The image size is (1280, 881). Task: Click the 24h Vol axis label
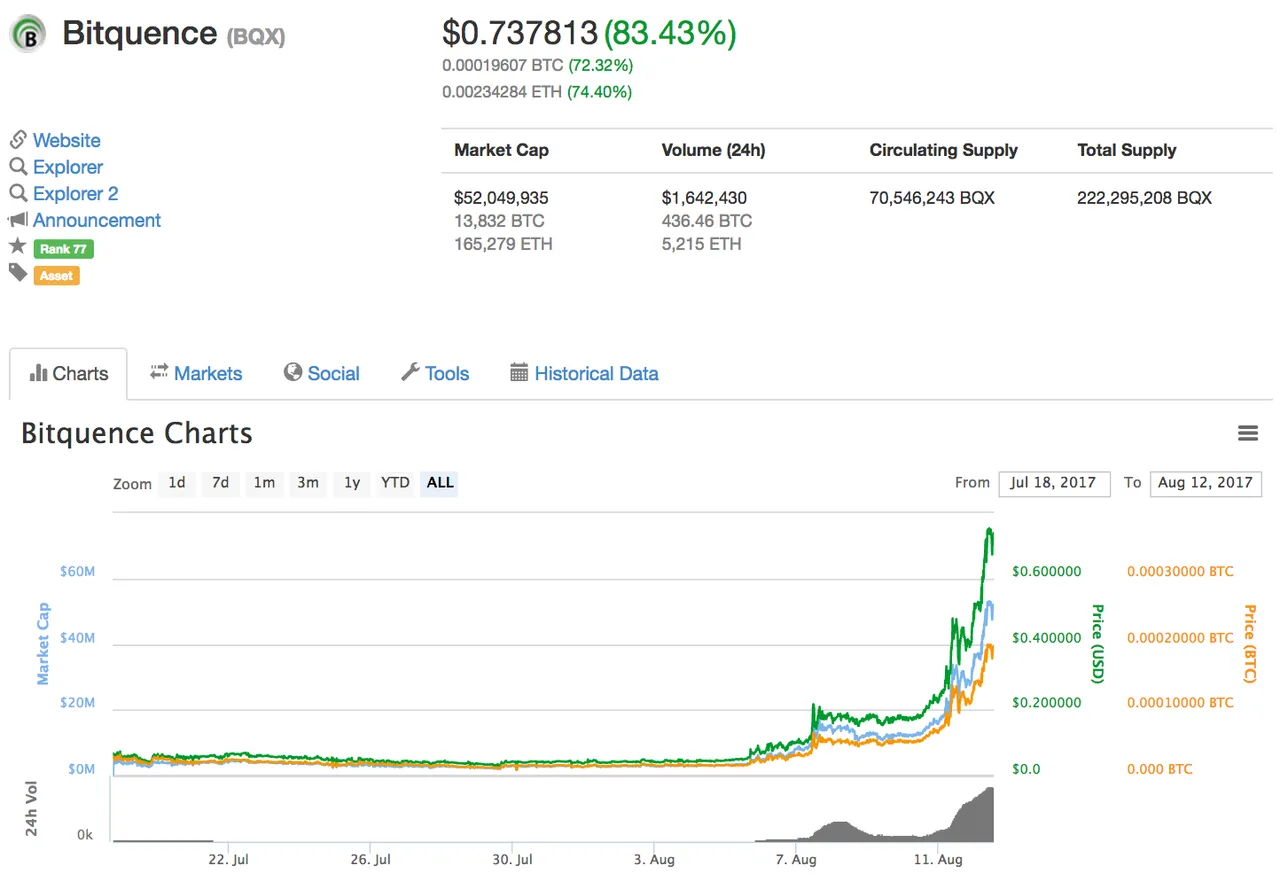pos(31,809)
